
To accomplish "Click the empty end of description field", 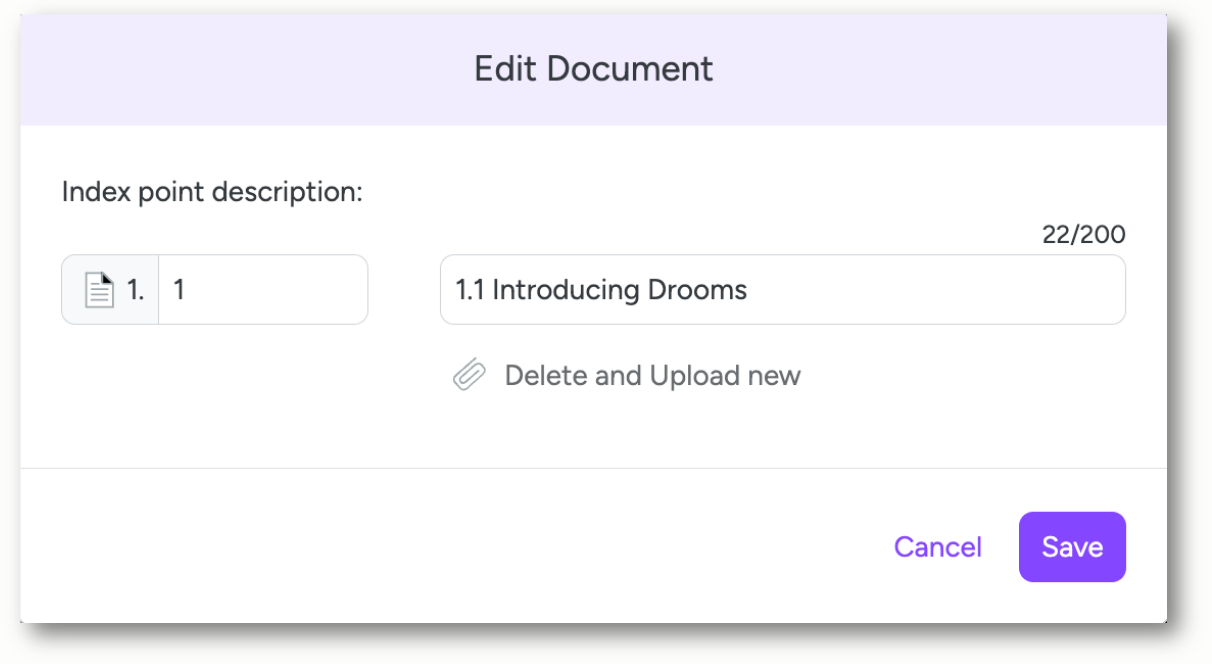I will [935, 290].
